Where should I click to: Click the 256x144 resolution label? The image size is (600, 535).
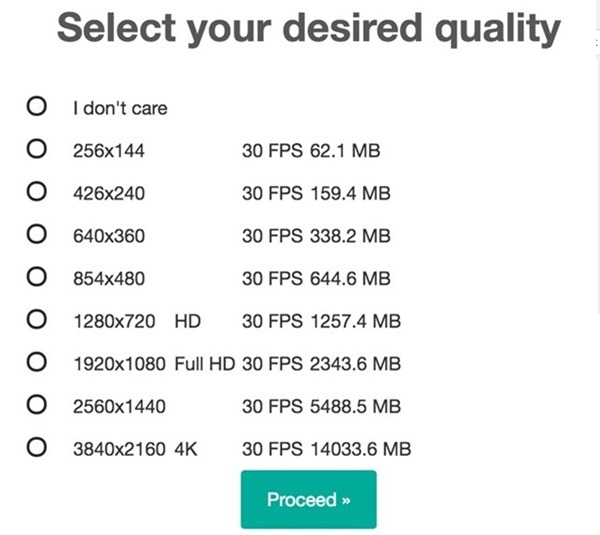point(109,151)
